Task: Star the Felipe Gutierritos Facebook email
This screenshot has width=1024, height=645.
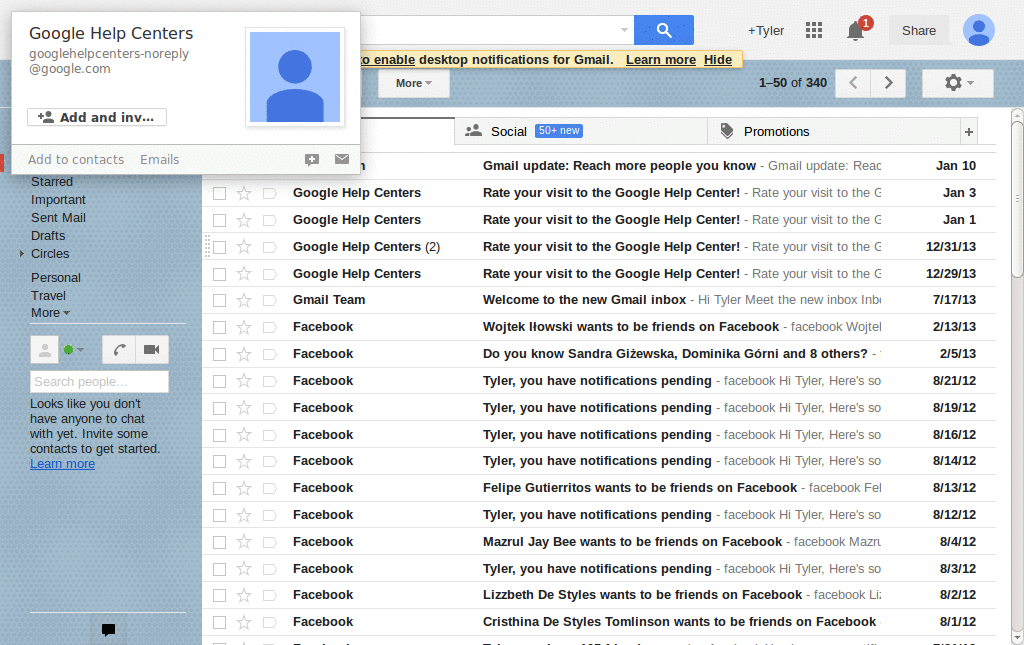Action: (244, 488)
